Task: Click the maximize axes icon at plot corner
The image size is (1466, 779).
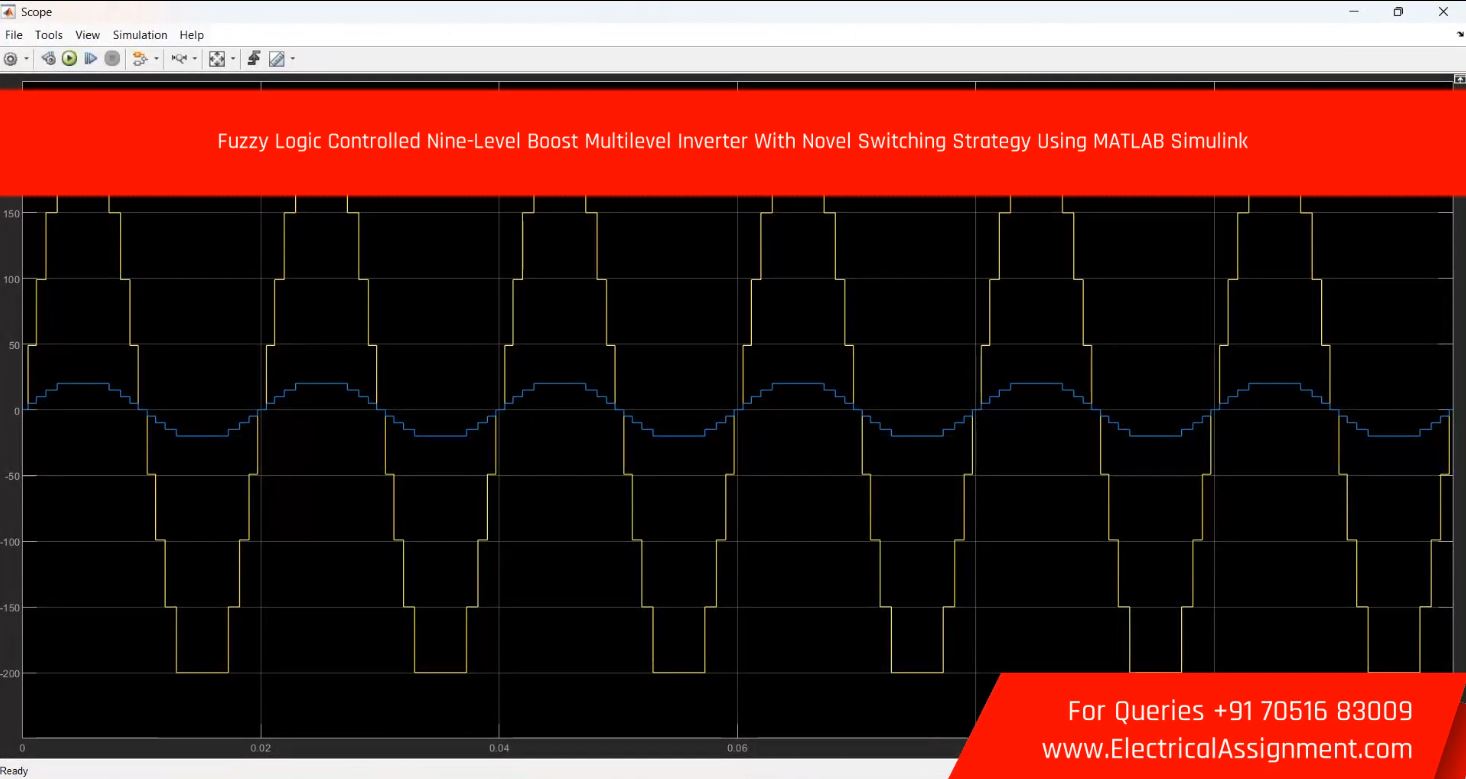Action: tap(1460, 79)
